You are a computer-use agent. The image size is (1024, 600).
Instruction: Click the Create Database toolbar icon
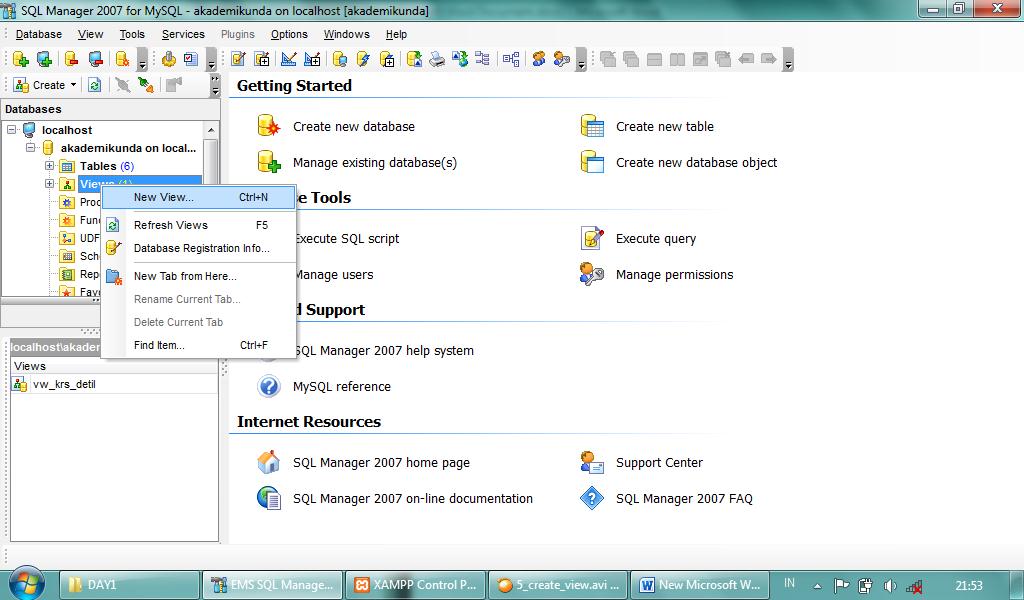[x=20, y=59]
